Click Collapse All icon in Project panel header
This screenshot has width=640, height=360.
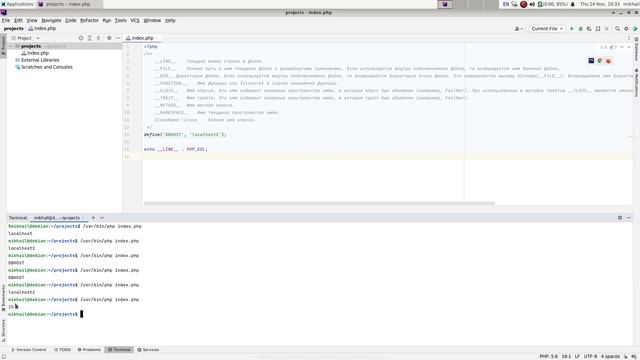click(99, 38)
